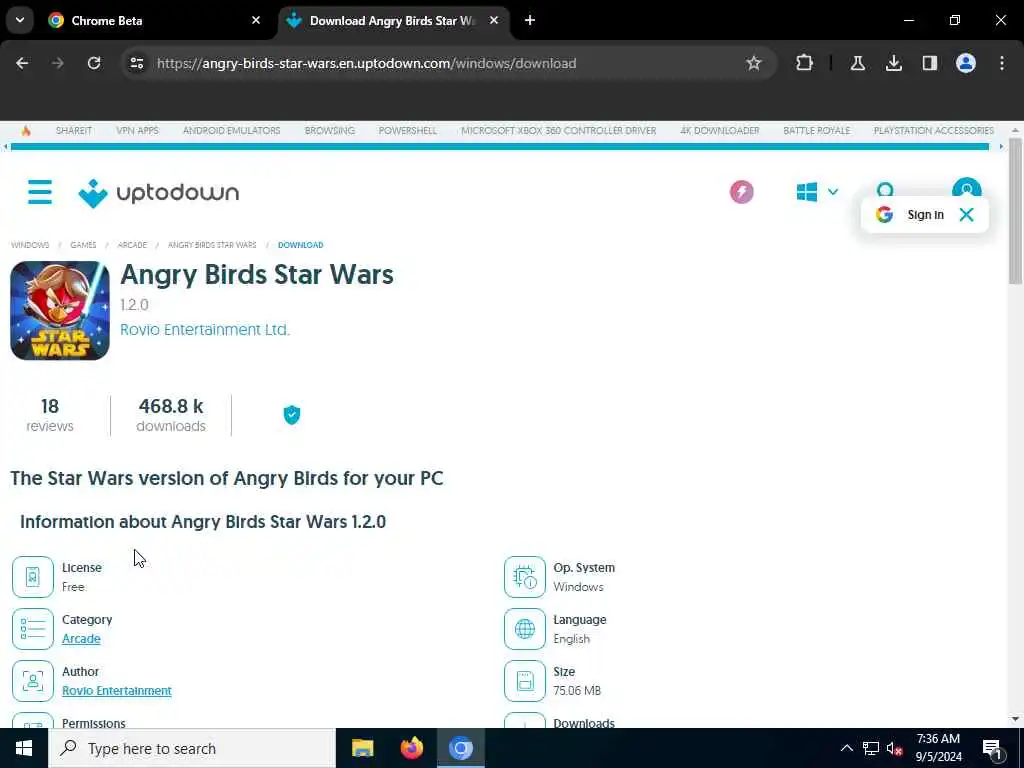
Task: Open a new browser tab
Action: click(x=530, y=20)
